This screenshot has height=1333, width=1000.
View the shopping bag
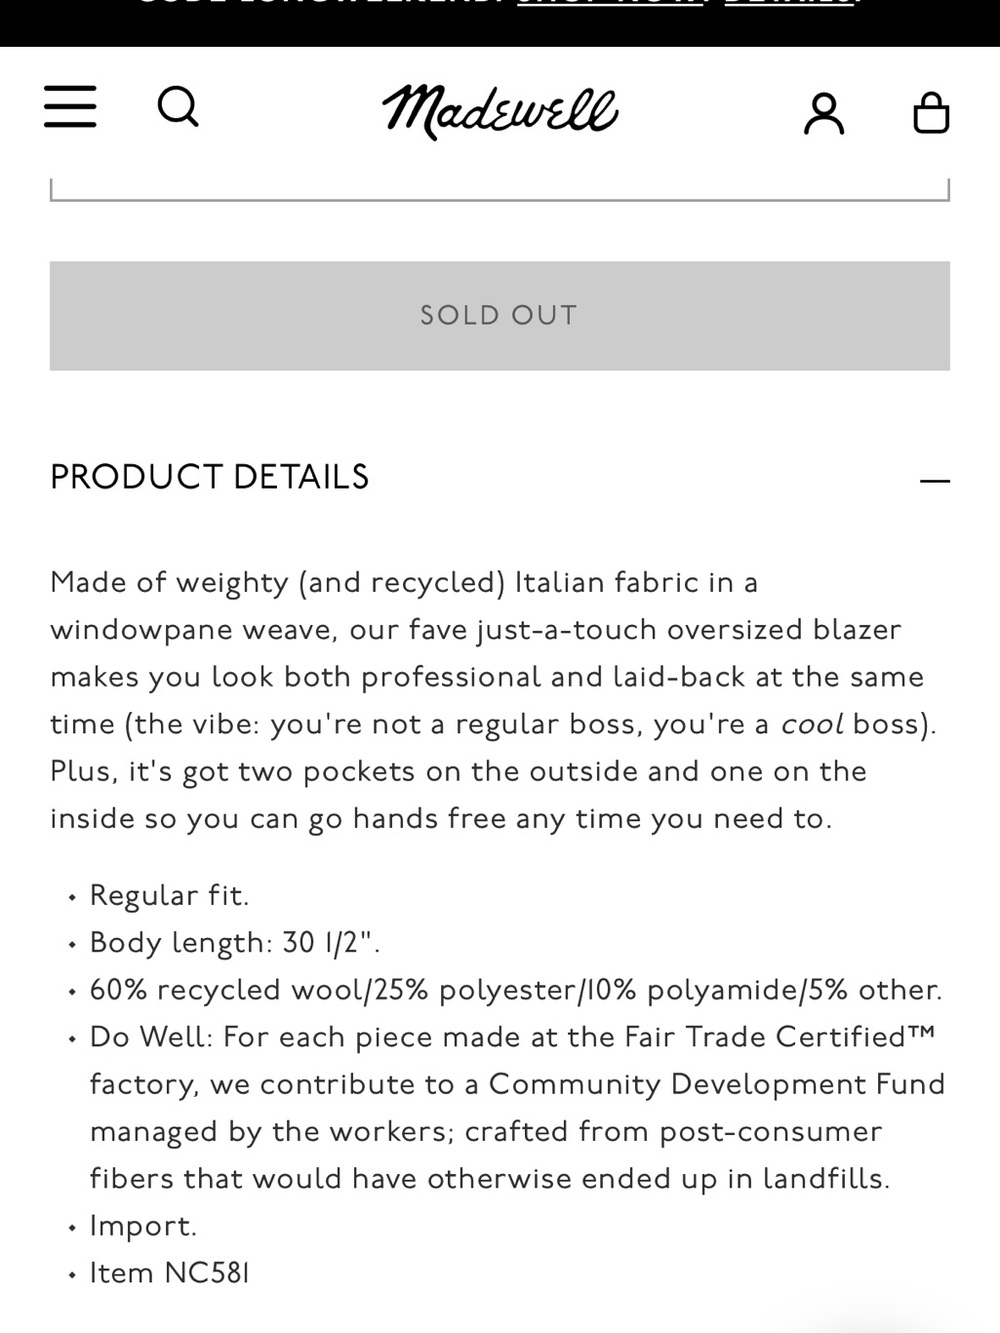(x=931, y=112)
